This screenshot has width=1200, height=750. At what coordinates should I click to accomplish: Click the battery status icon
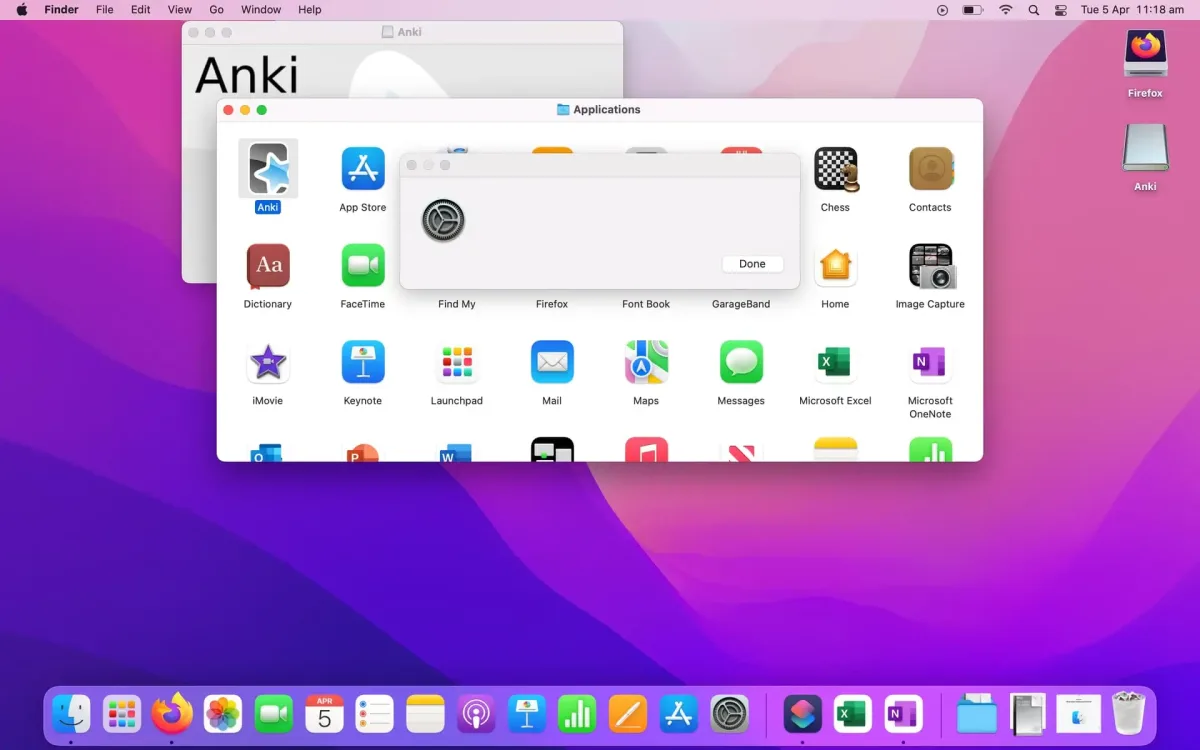click(x=972, y=10)
